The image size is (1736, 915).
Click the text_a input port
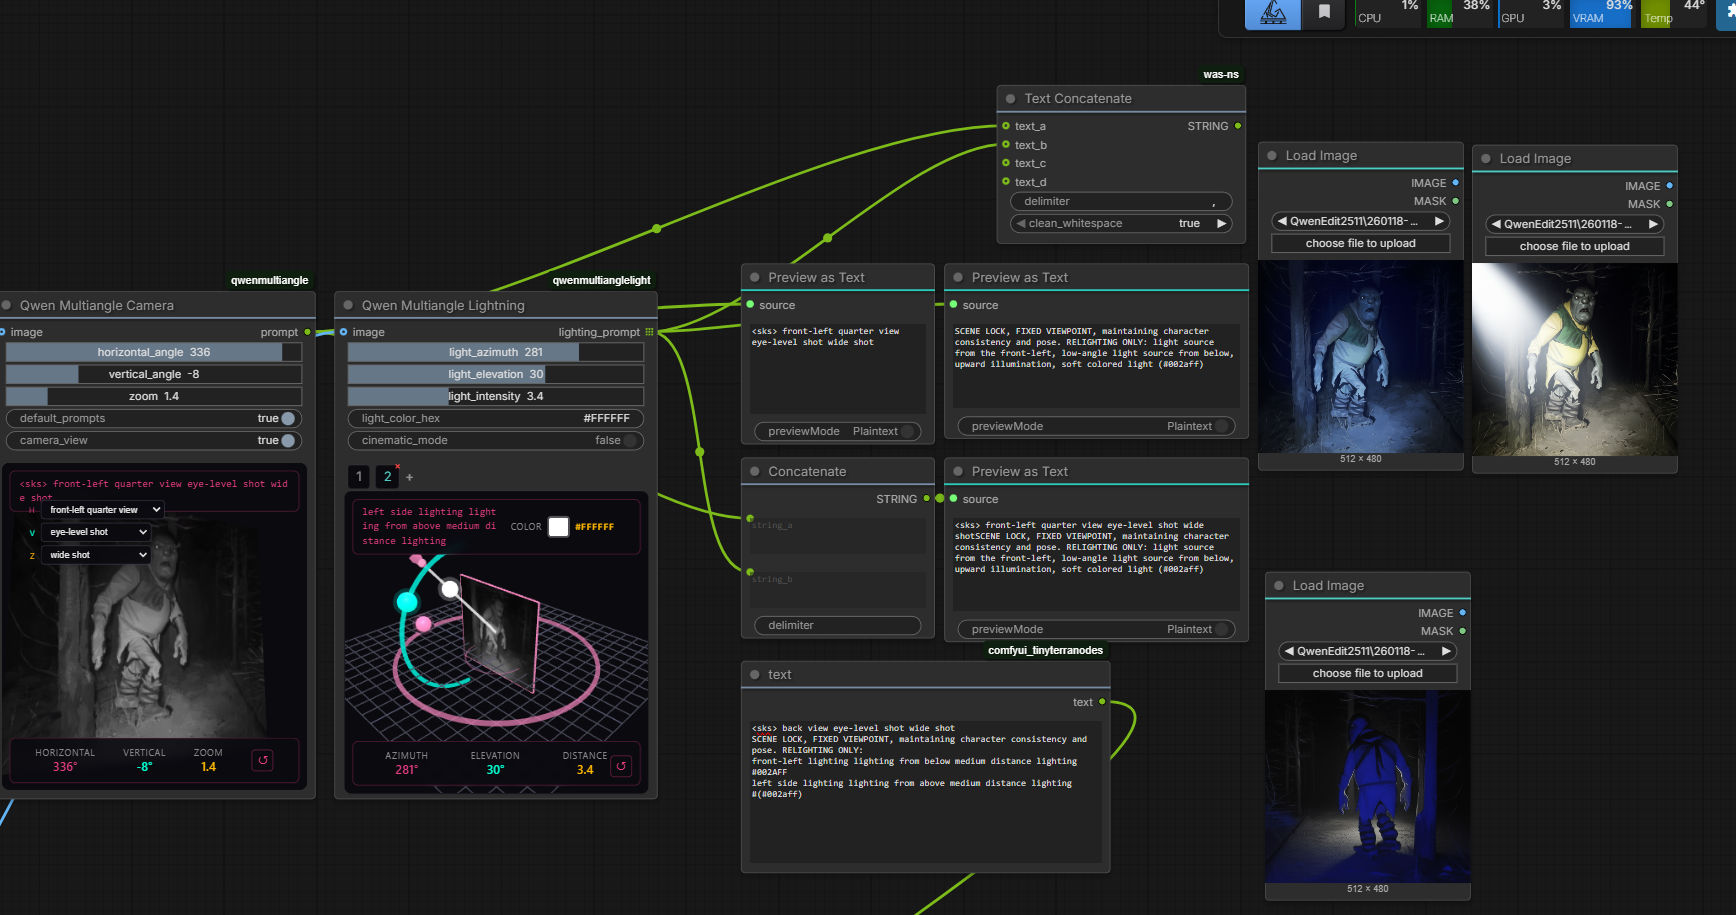1006,126
